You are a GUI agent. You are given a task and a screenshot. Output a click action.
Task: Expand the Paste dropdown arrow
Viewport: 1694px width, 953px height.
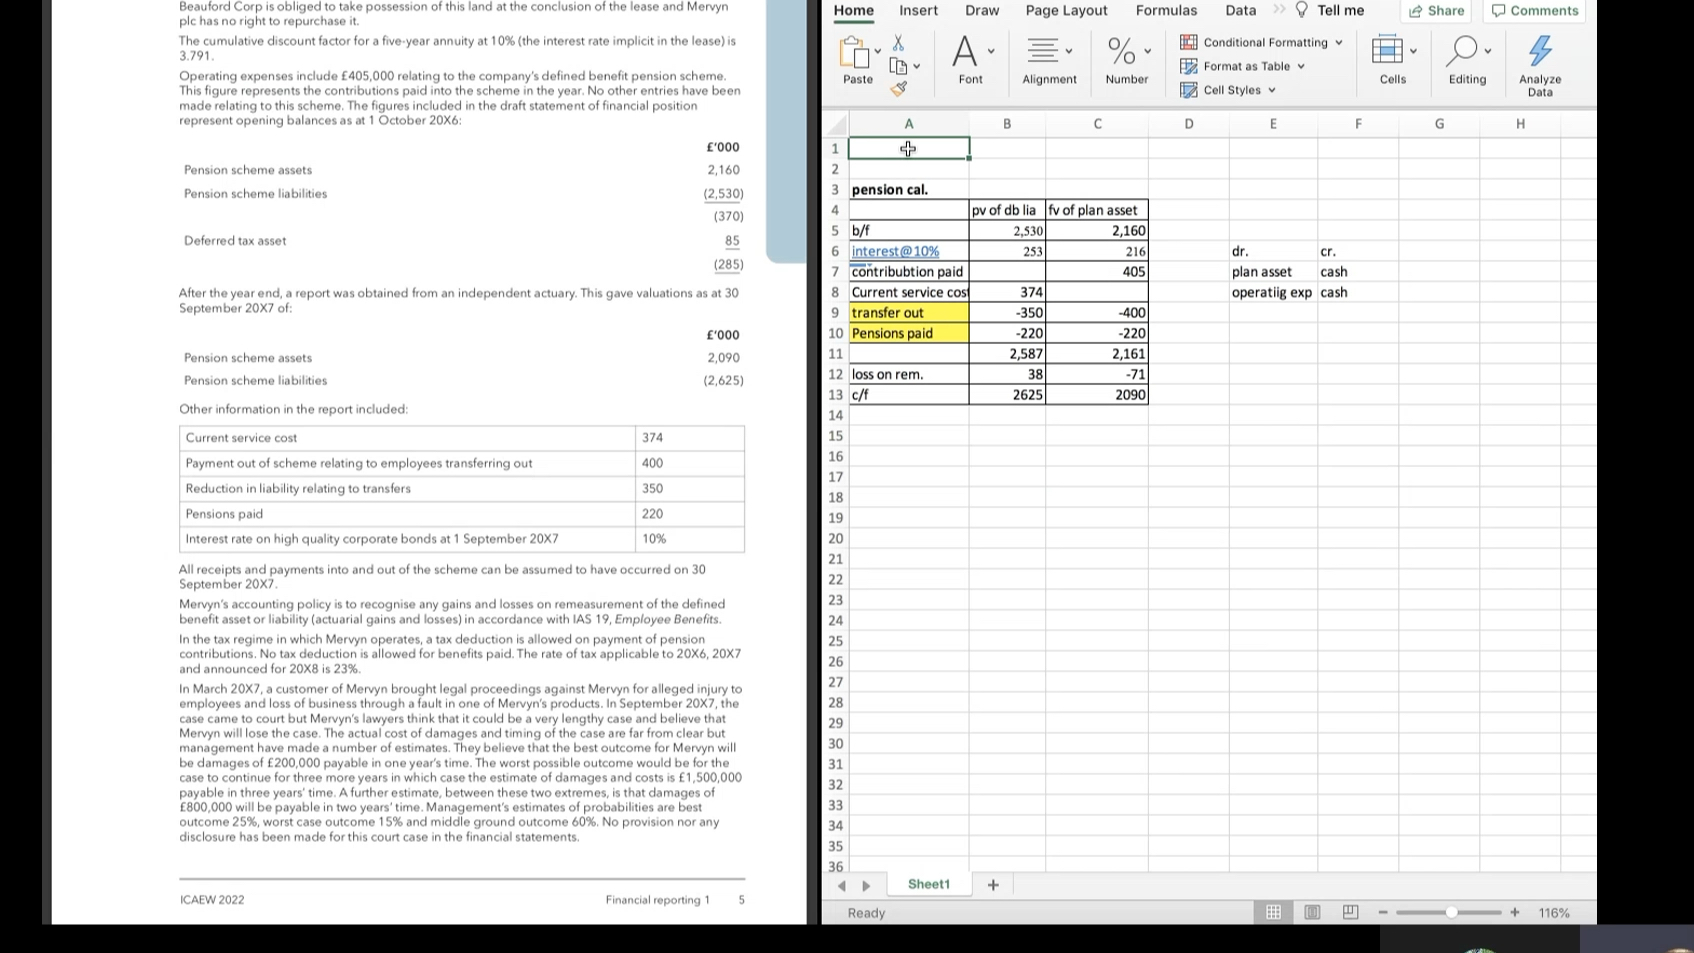[878, 51]
